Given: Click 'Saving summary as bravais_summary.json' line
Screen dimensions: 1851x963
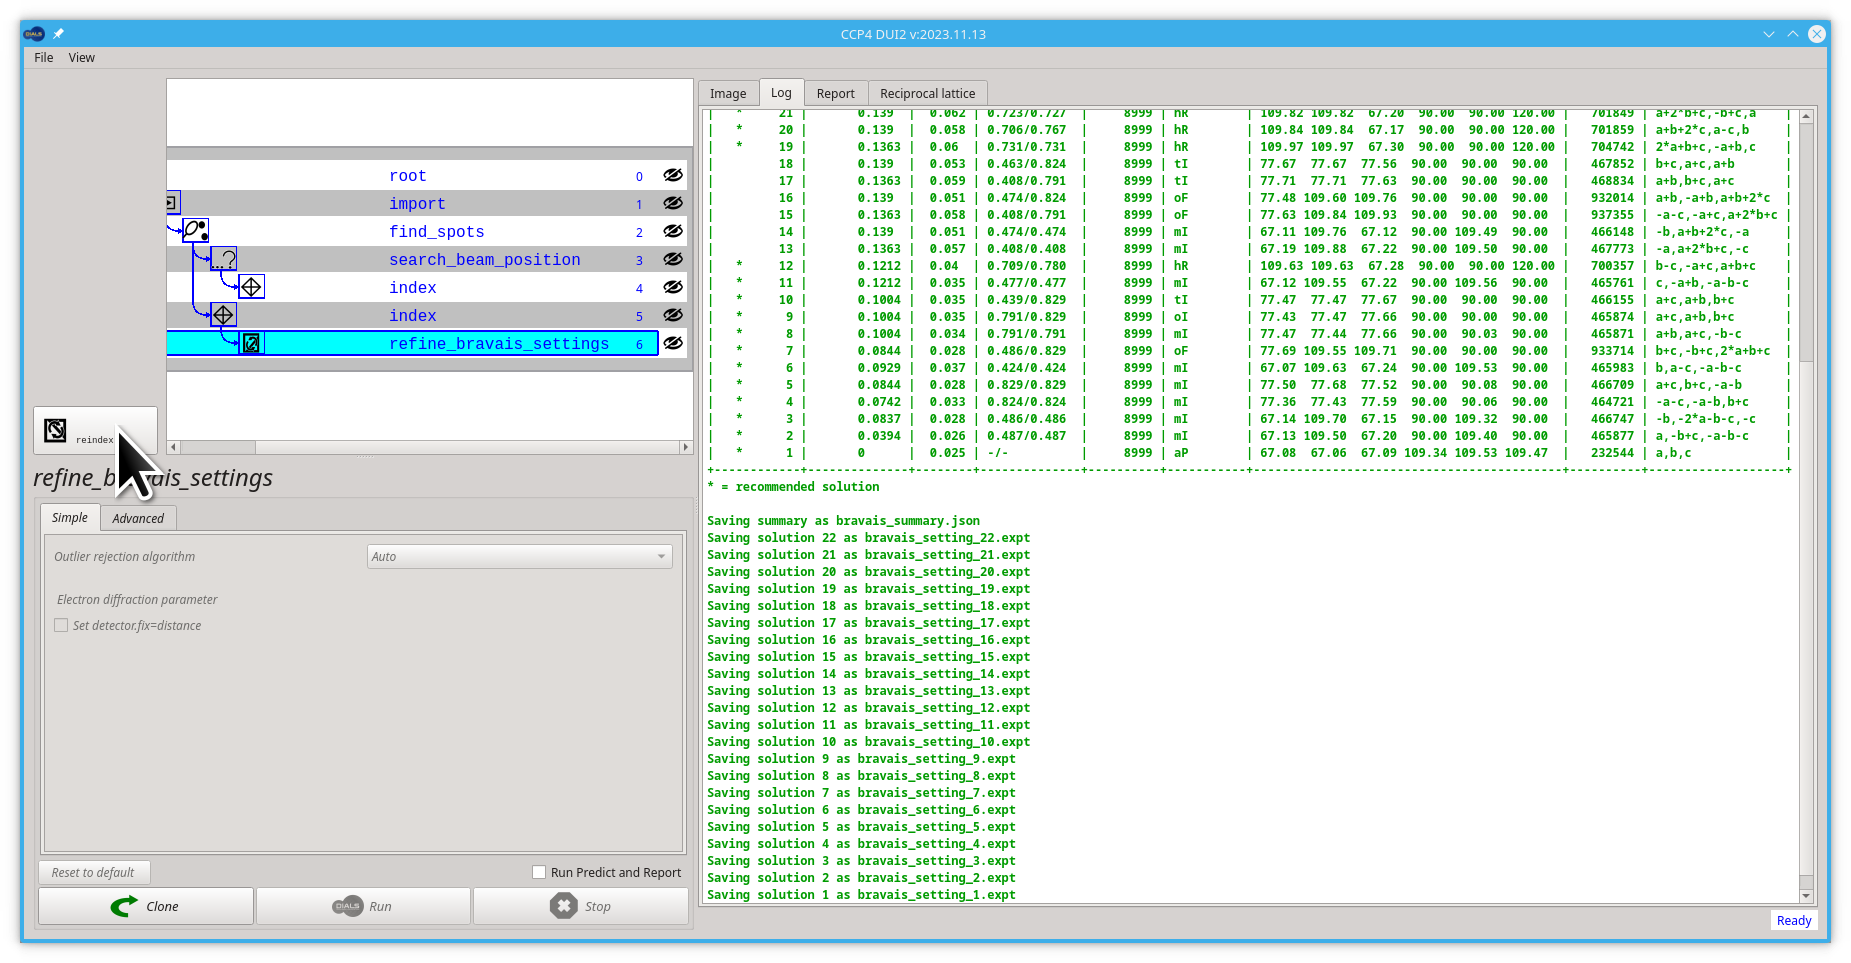Looking at the screenshot, I should point(843,521).
